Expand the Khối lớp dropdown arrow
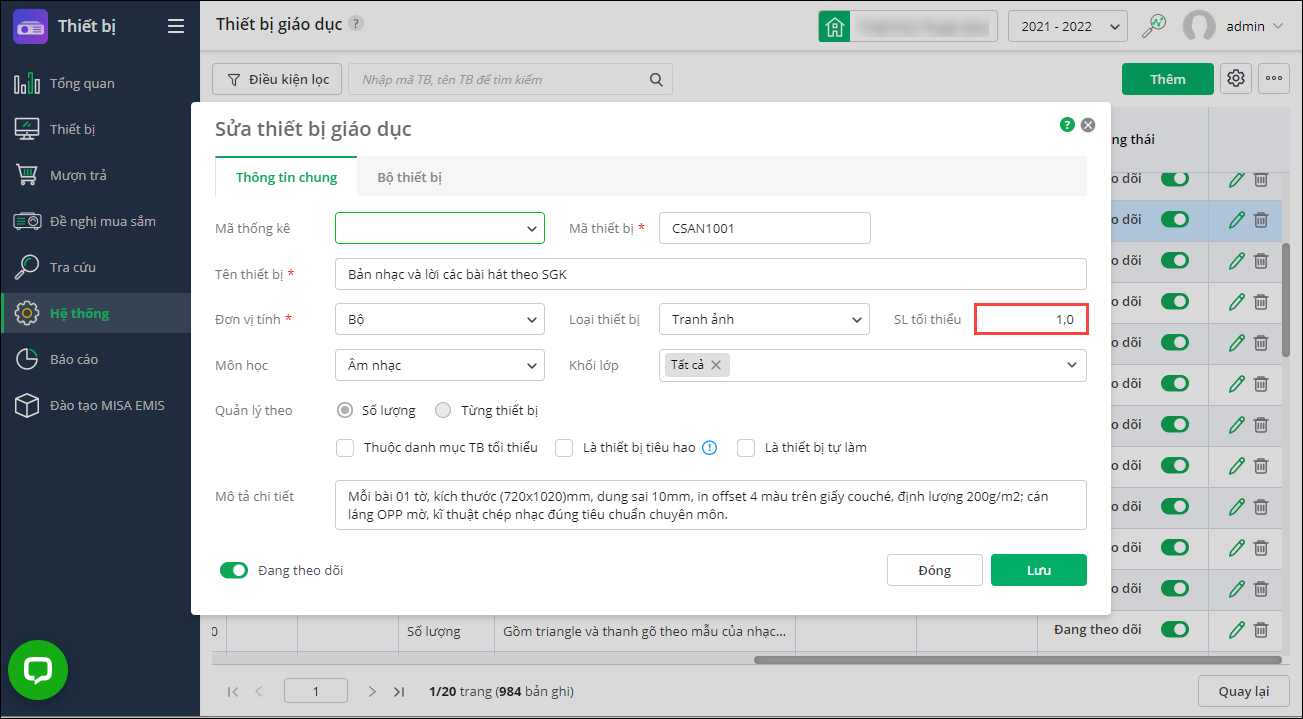Screen dimensions: 1303x719 (1072, 366)
